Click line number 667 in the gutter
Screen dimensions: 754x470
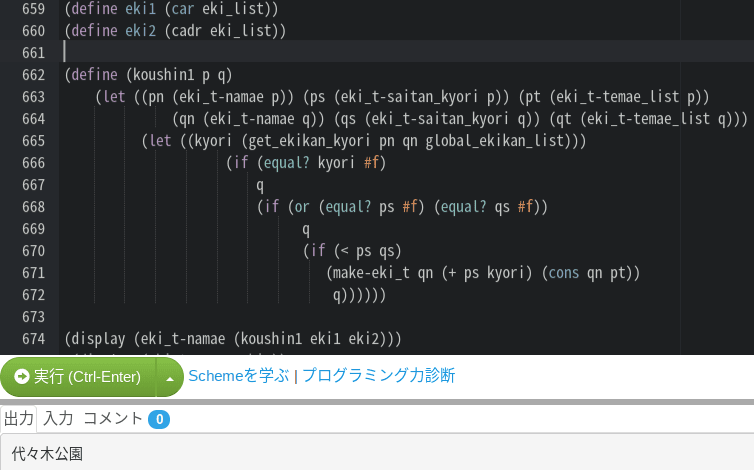33,185
